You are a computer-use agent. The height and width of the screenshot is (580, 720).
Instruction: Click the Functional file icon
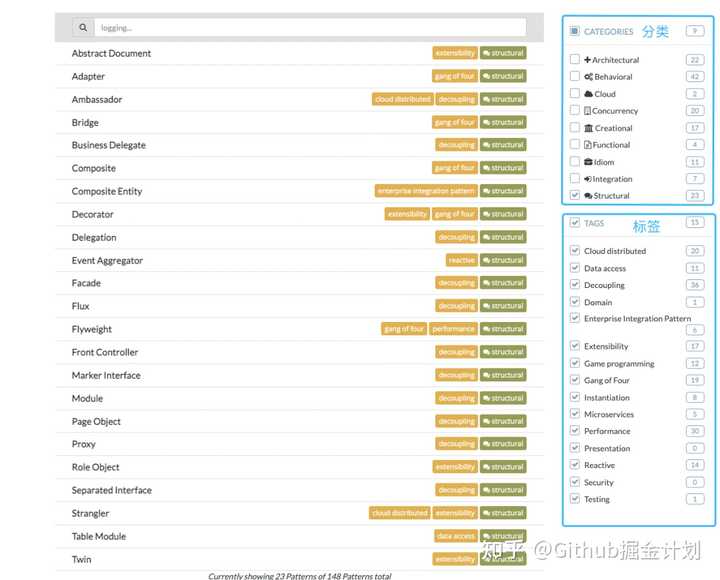coord(588,145)
